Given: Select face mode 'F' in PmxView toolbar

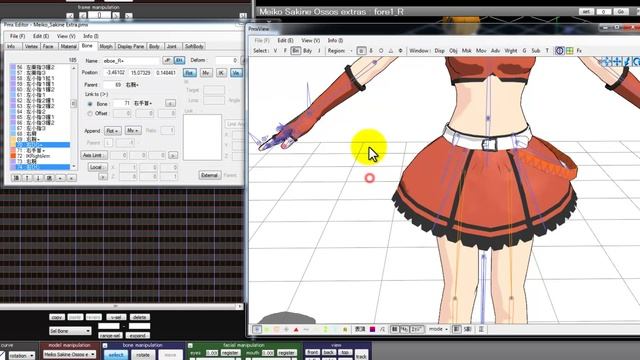Looking at the screenshot, I should (285, 51).
